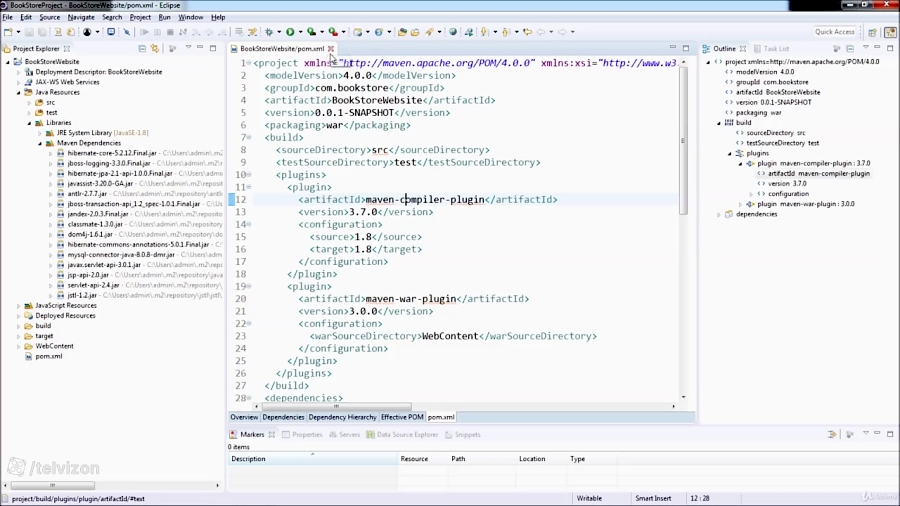The image size is (900, 506).
Task: Select the WebContent folder in Project Explorer
Action: tap(54, 347)
